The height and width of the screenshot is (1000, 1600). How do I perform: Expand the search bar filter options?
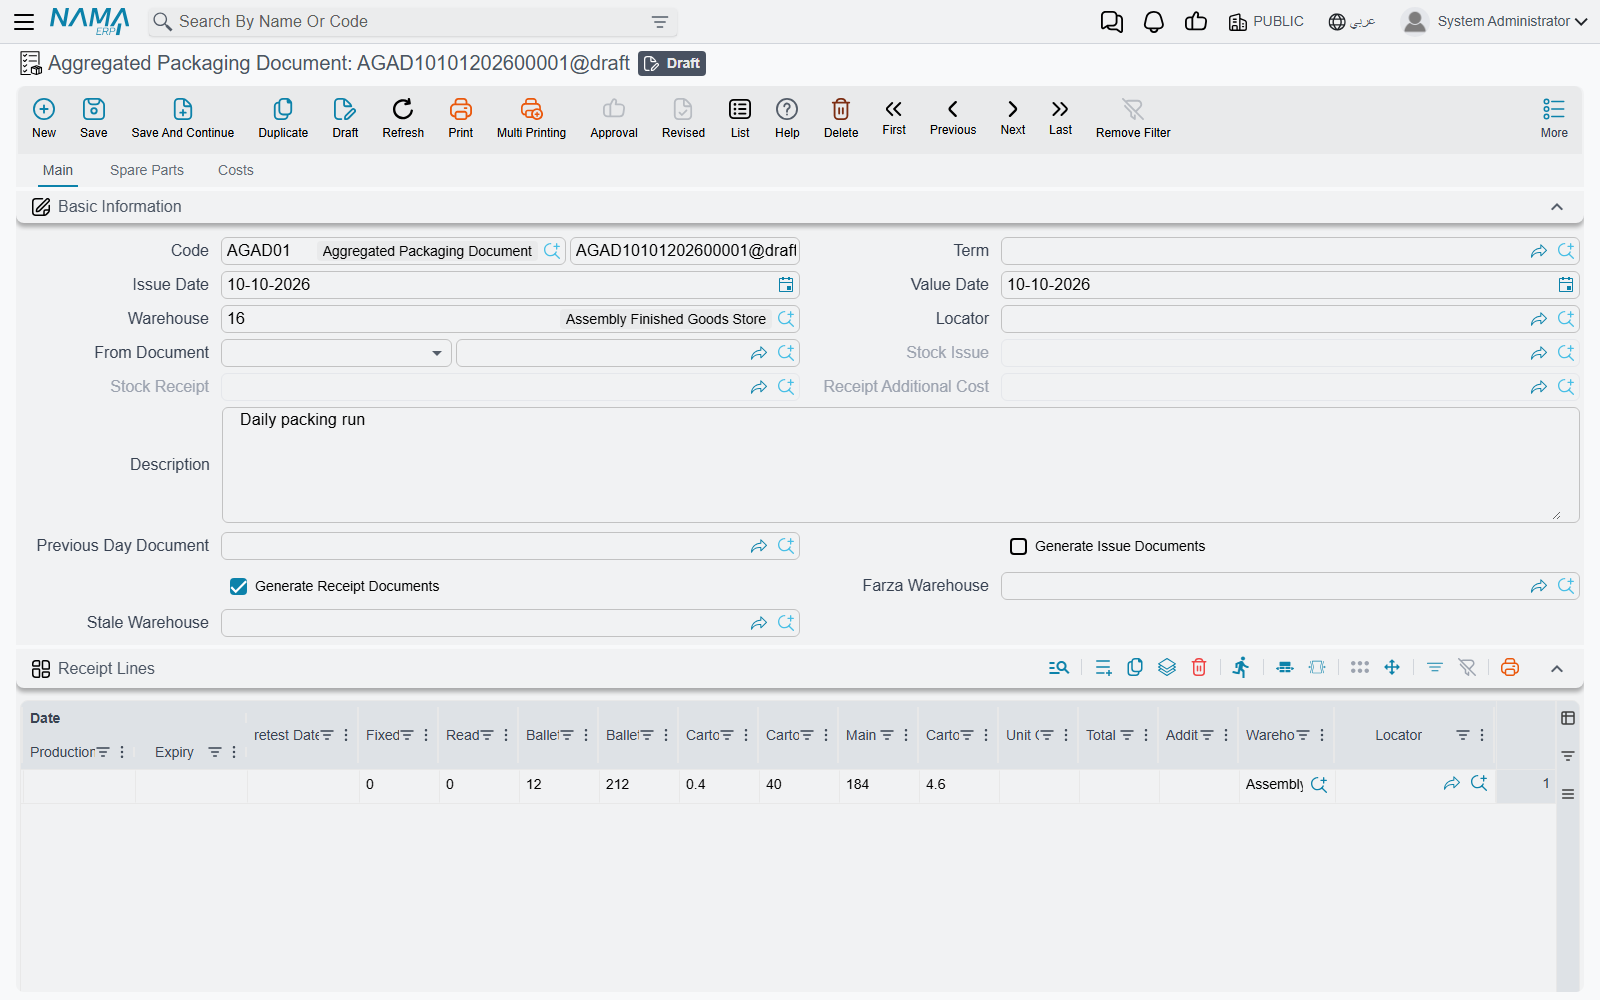pos(659,22)
